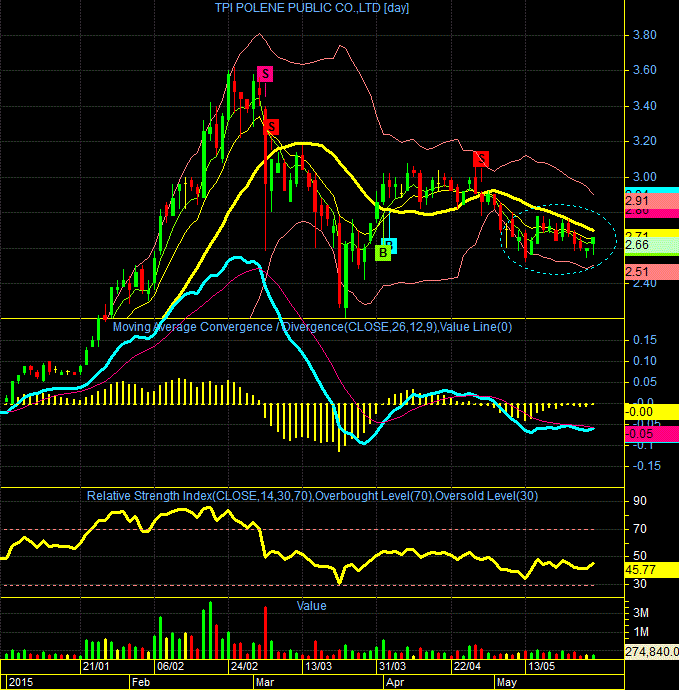This screenshot has width=689, height=691.
Task: Select the 31/03 date on the time axis
Action: click(392, 666)
